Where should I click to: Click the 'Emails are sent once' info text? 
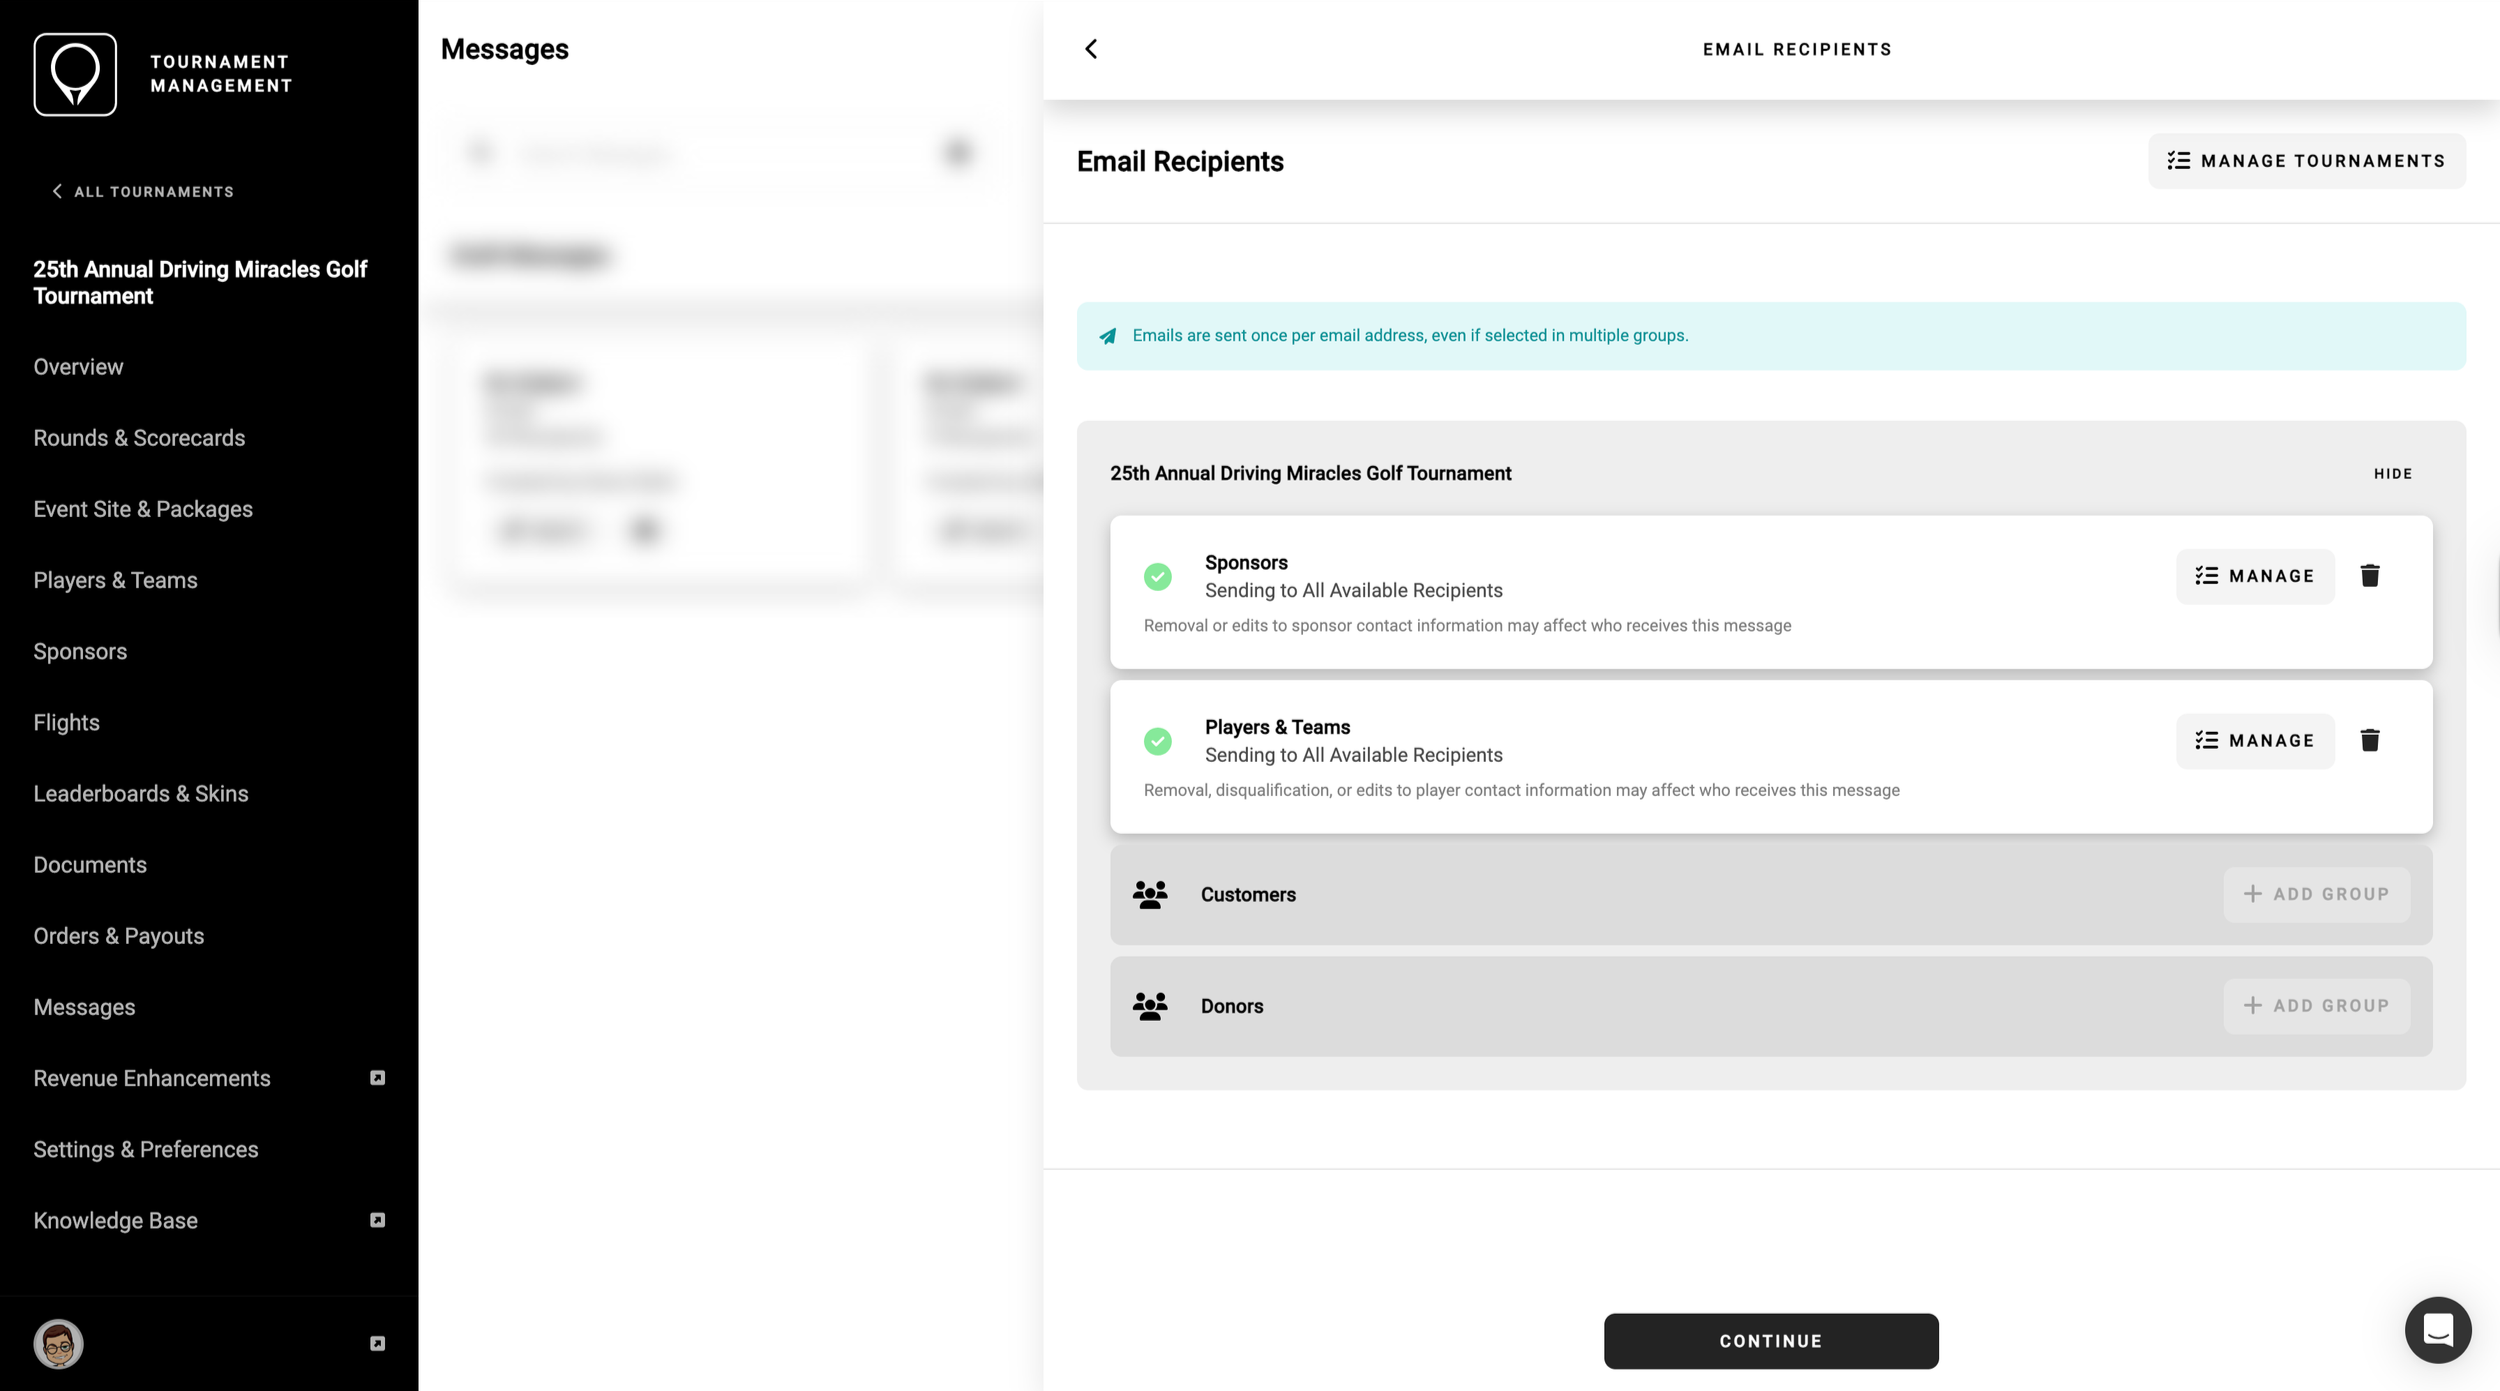click(1410, 336)
